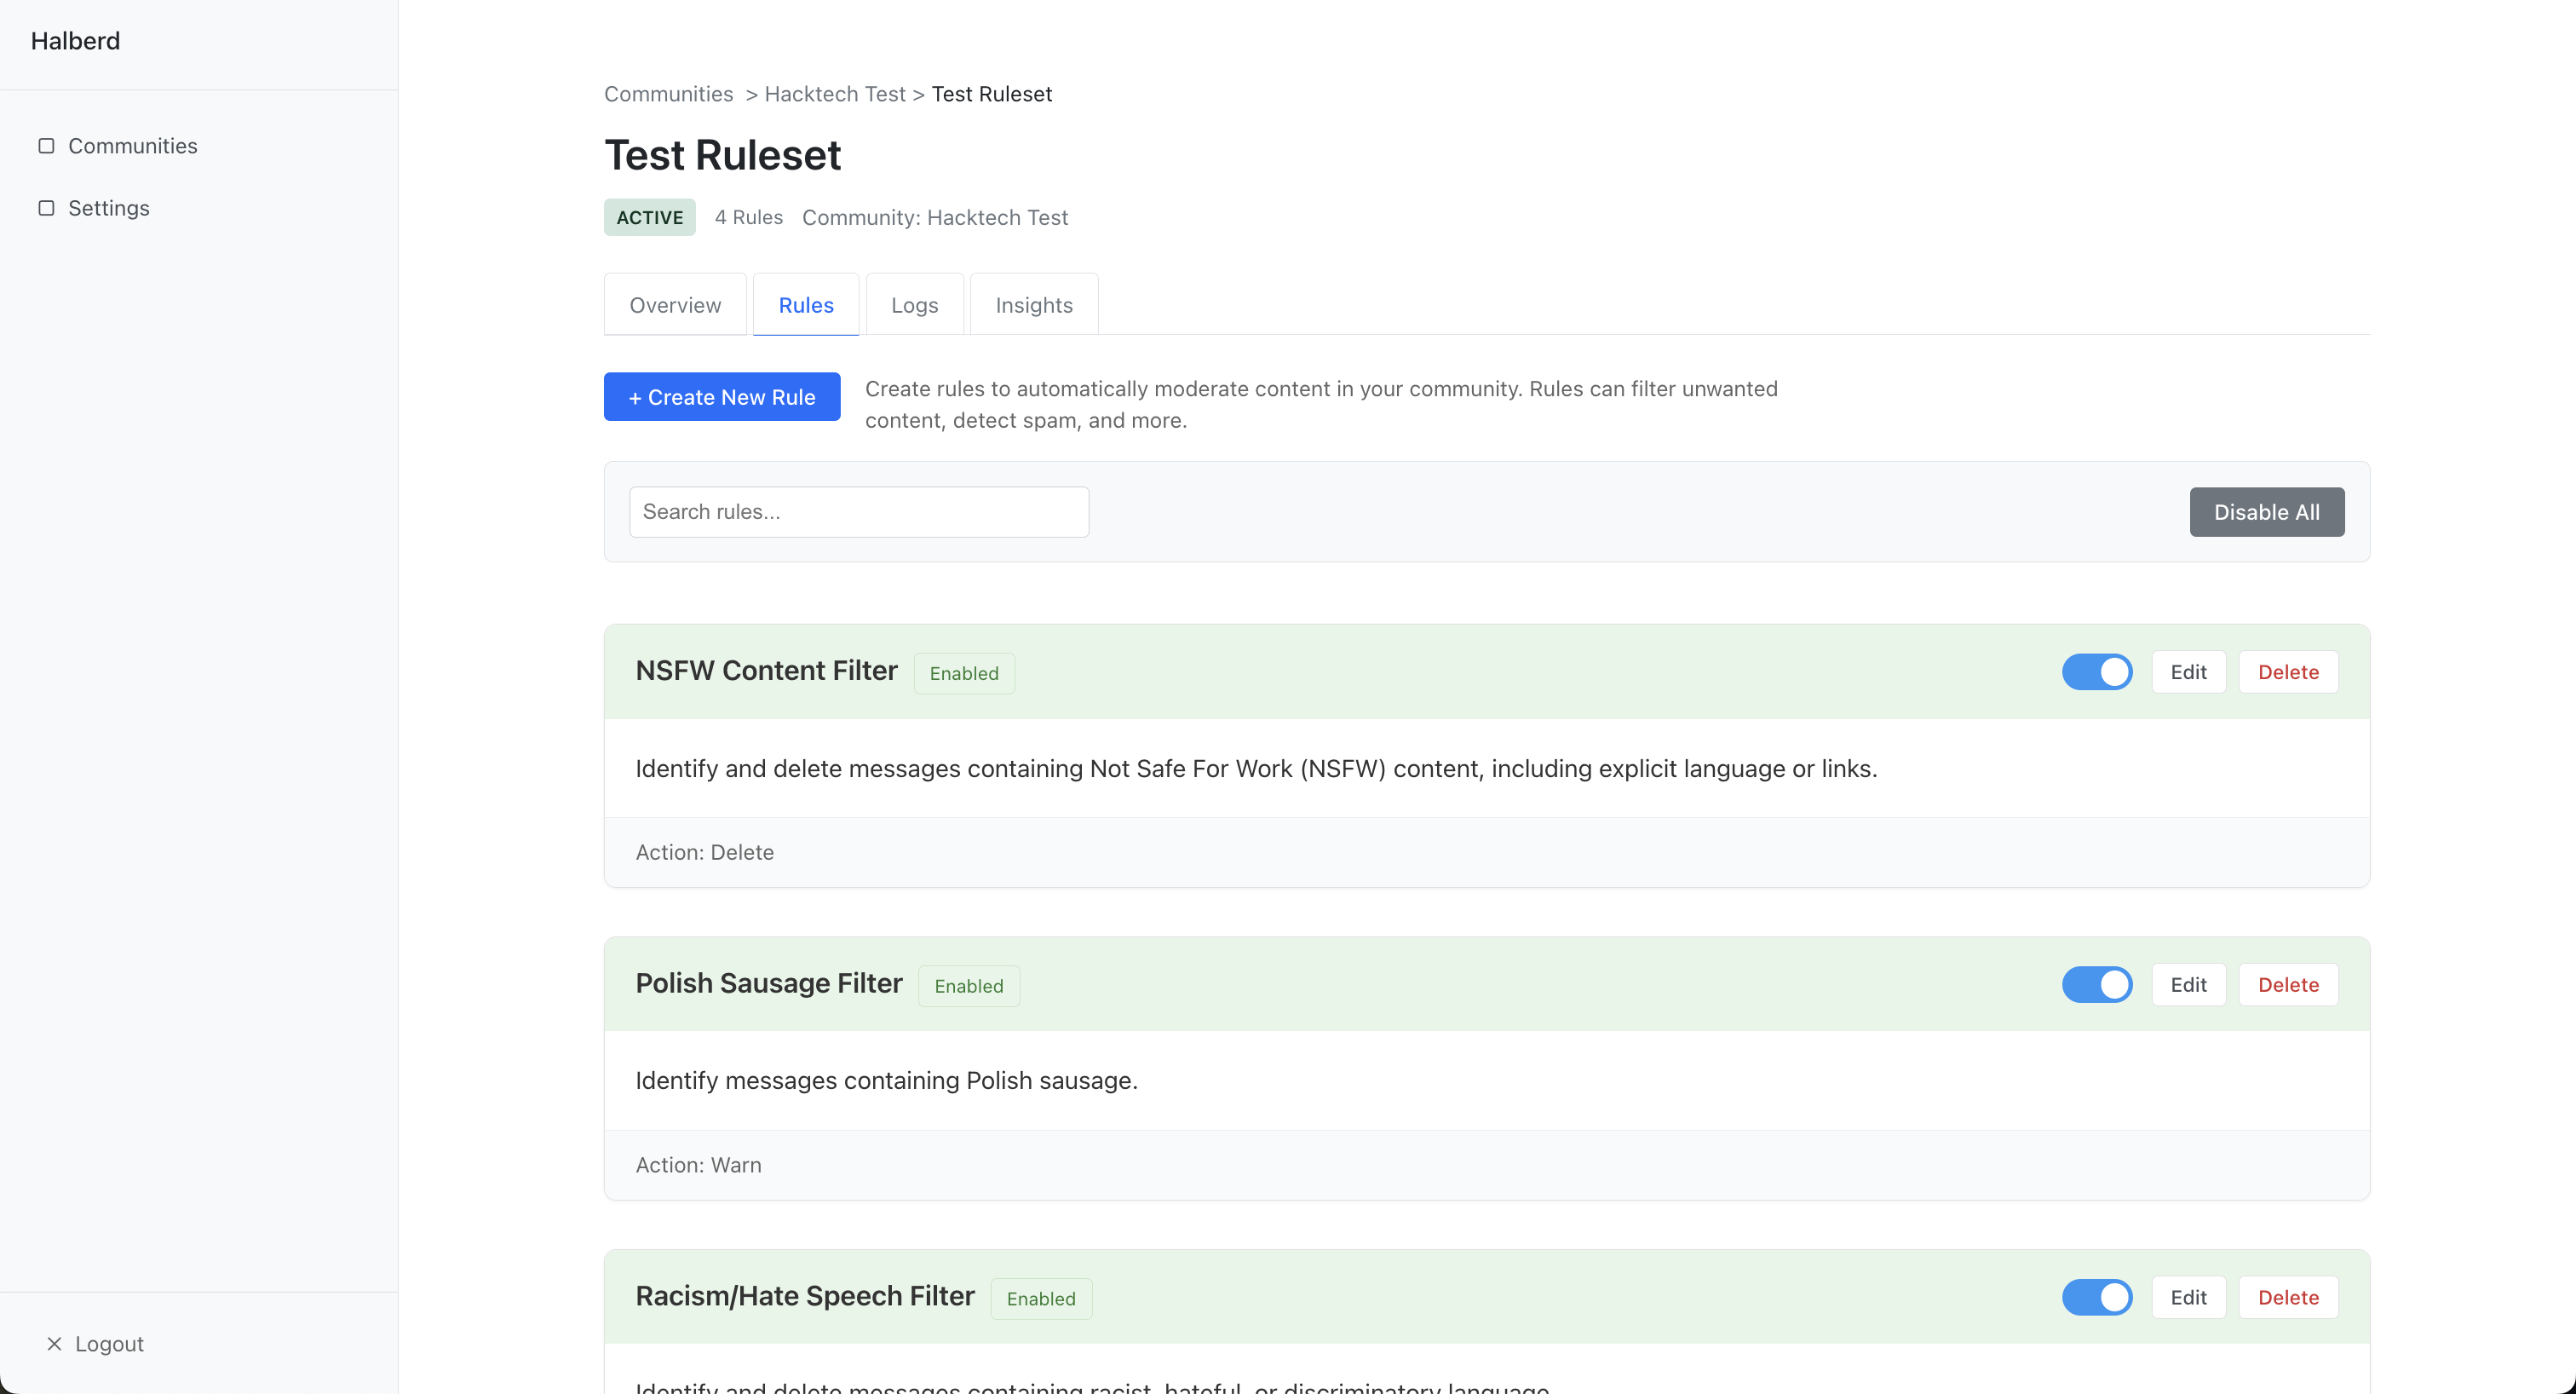Open the Insights tab
This screenshot has height=1394, width=2576.
1033,305
